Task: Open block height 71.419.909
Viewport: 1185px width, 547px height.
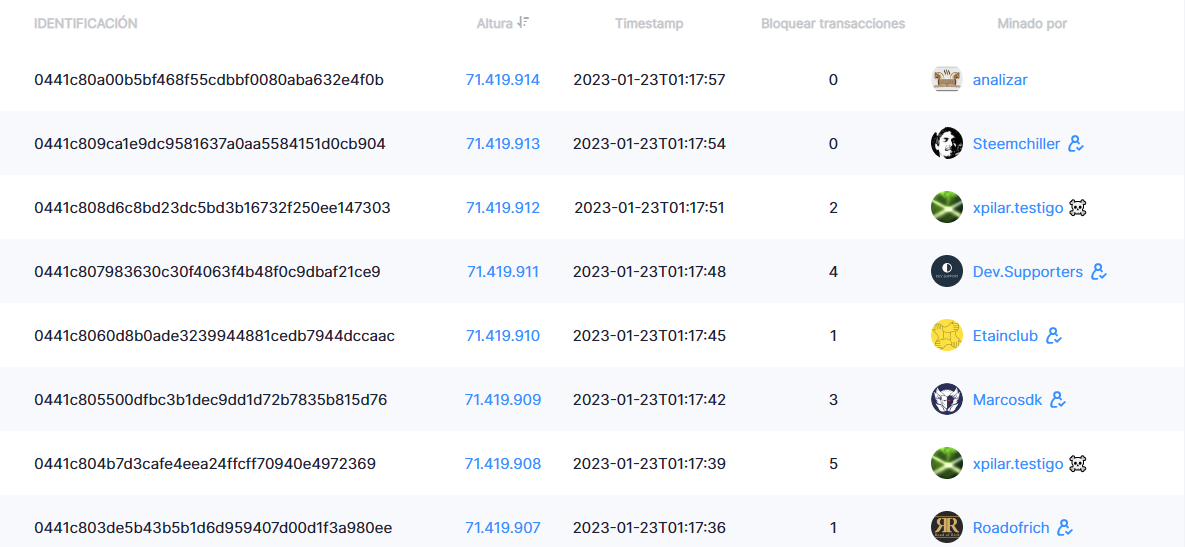Action: 503,399
